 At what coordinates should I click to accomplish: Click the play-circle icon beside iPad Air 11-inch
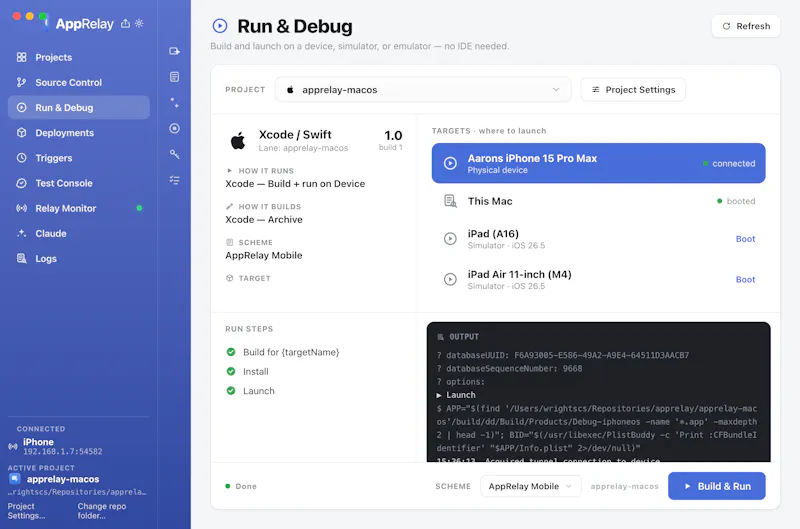coord(450,280)
